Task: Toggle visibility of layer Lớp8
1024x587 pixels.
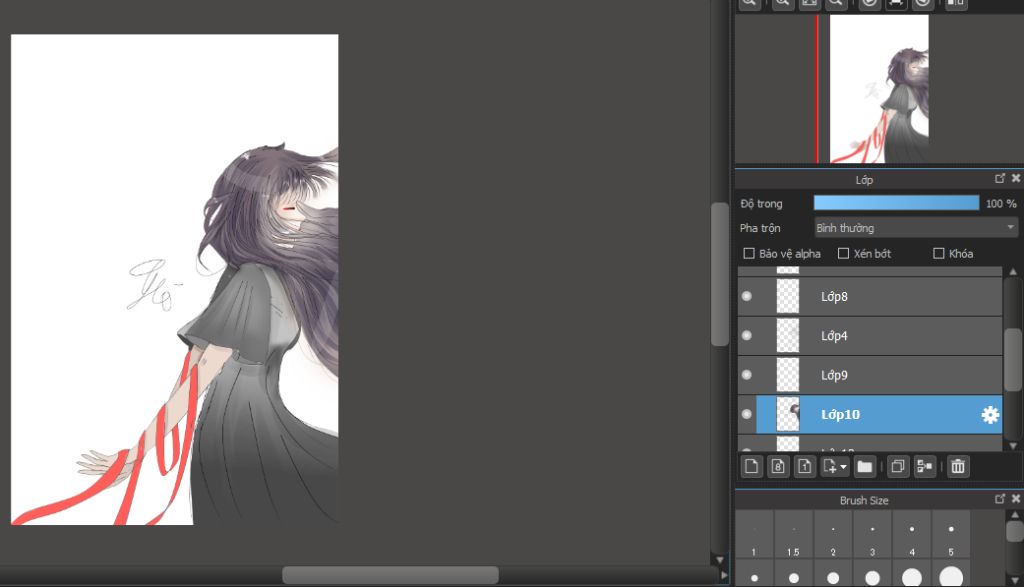Action: coord(746,296)
